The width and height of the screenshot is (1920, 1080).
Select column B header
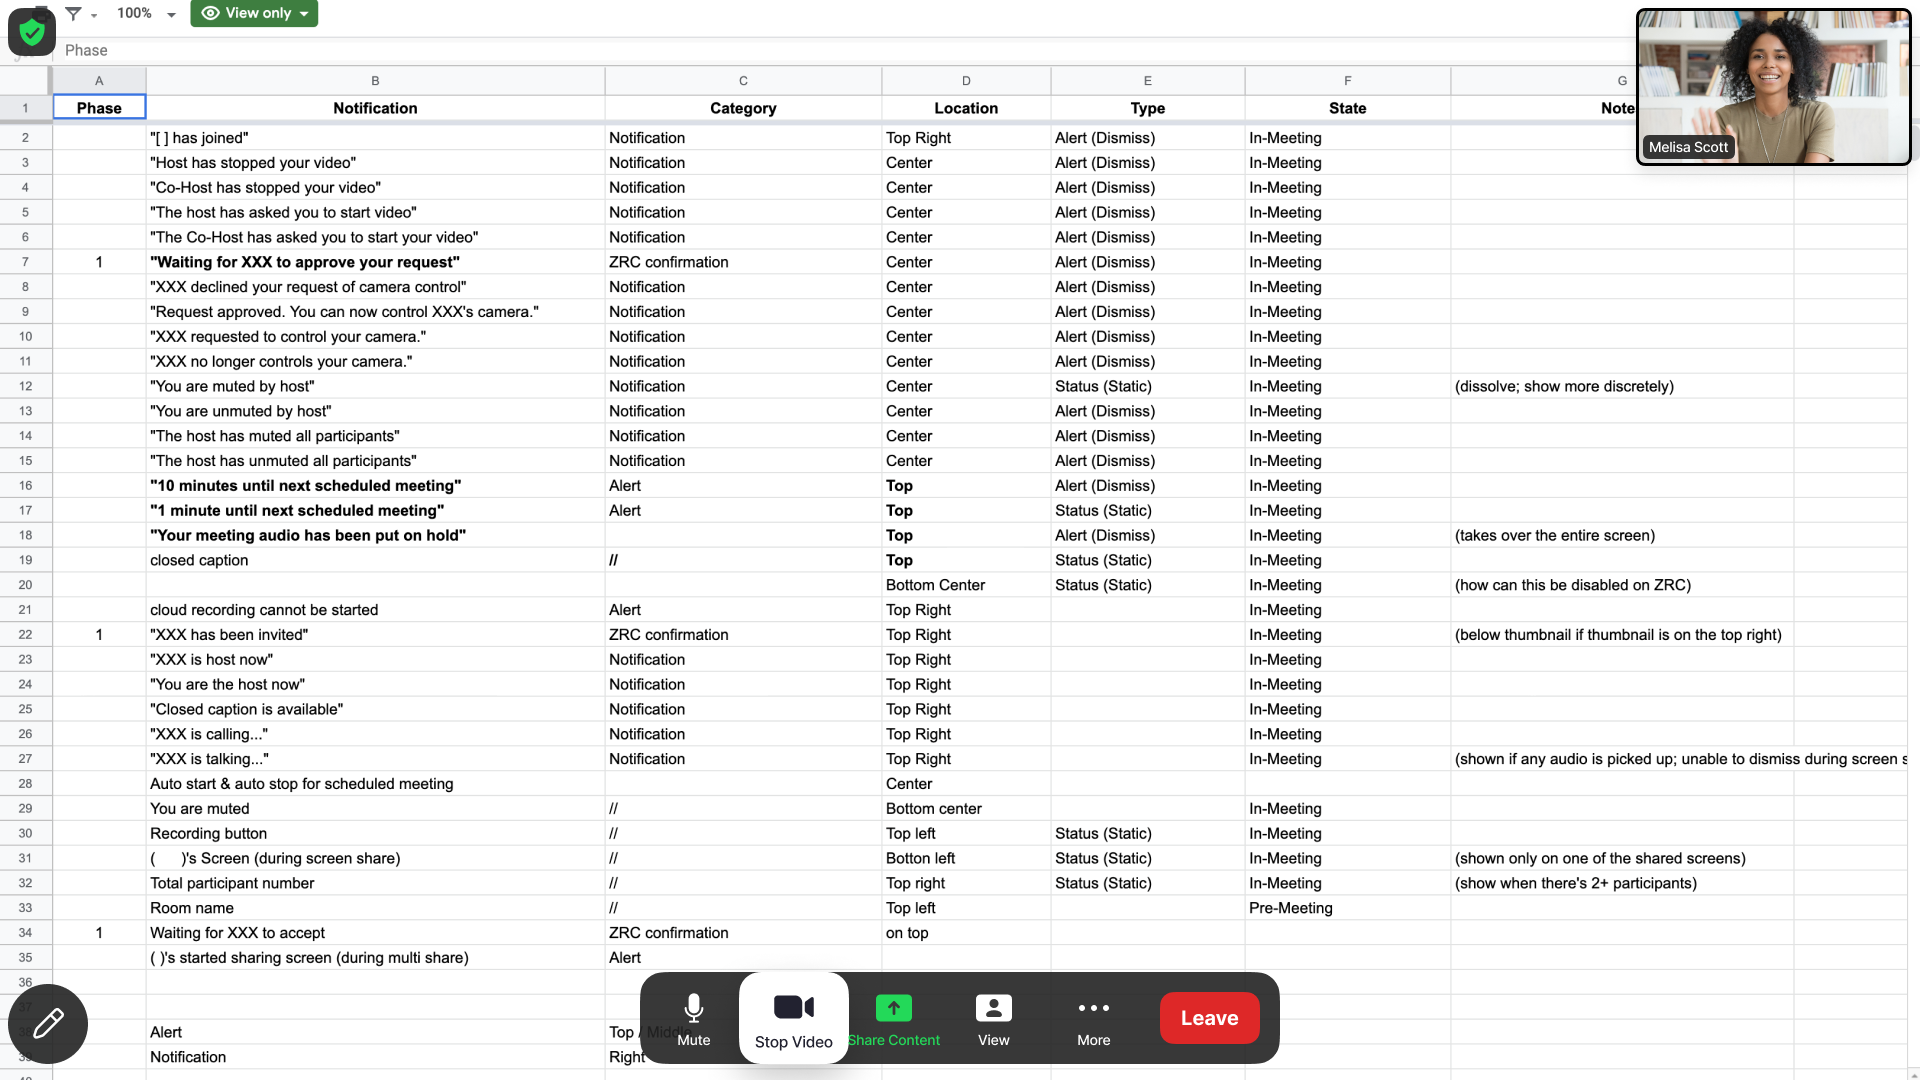pyautogui.click(x=375, y=81)
